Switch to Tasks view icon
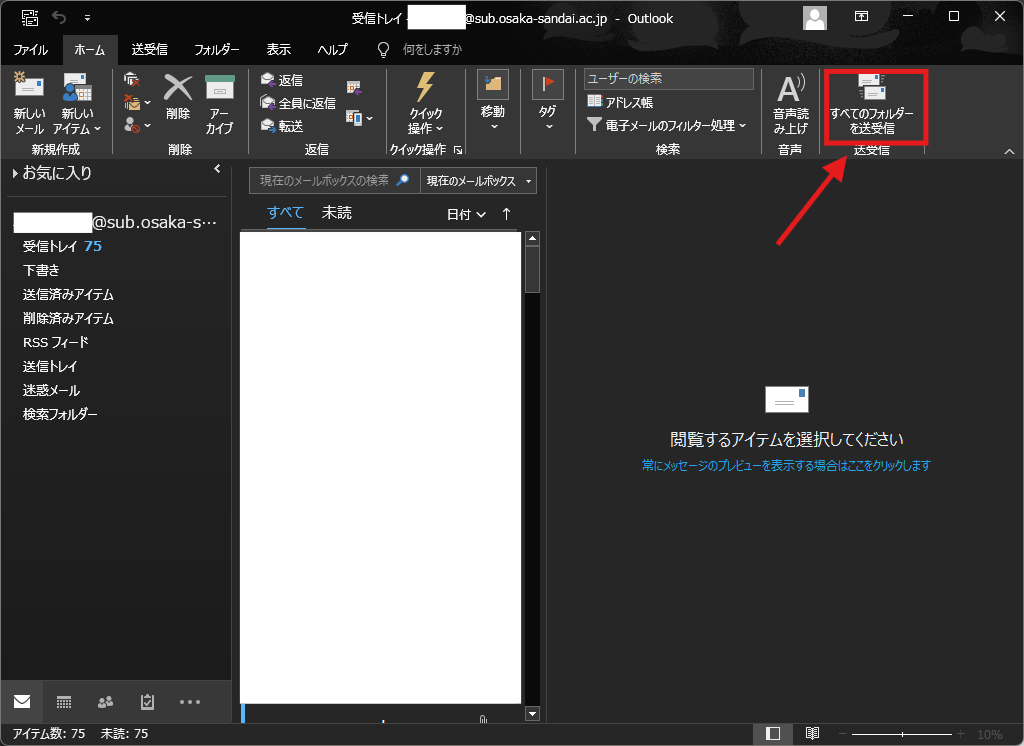 coord(147,702)
